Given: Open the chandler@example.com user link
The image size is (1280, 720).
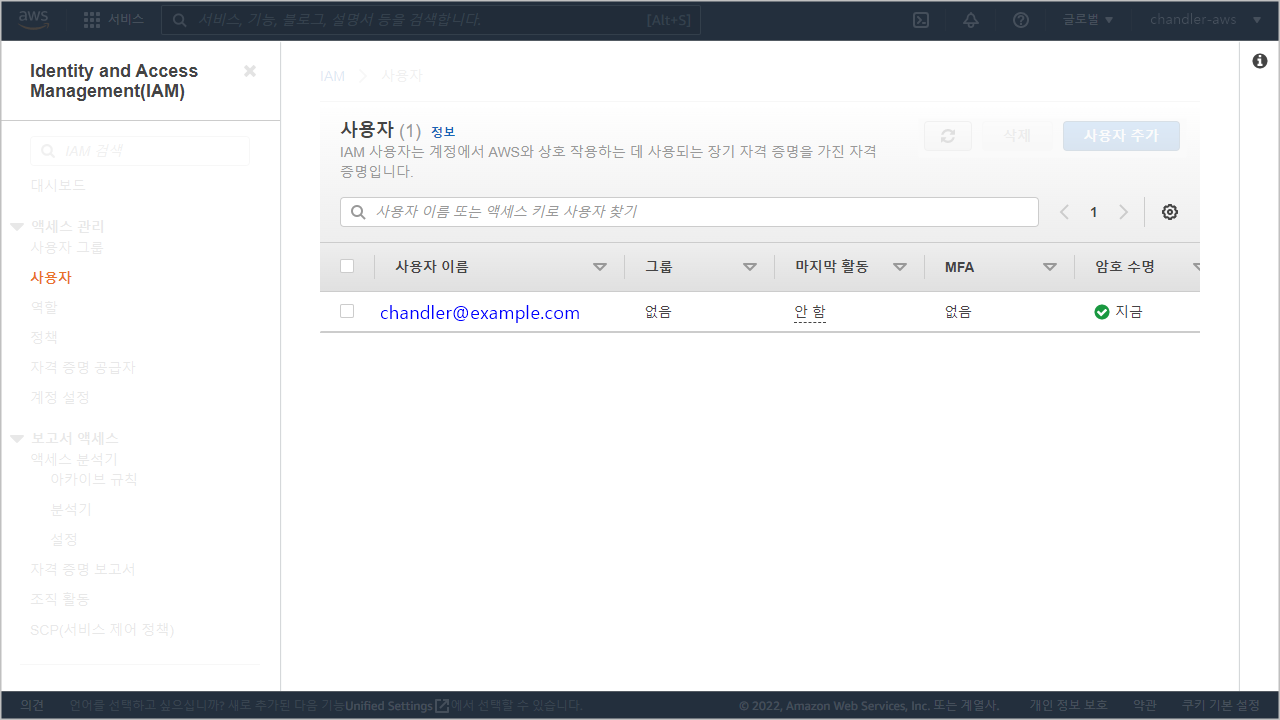Looking at the screenshot, I should pyautogui.click(x=480, y=313).
